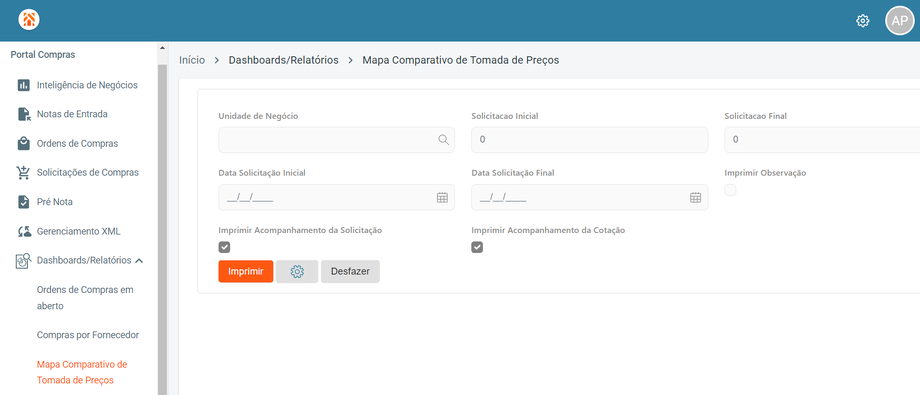The width and height of the screenshot is (920, 395).
Task: Click sidebar scrollbar up arrow
Action: click(163, 48)
